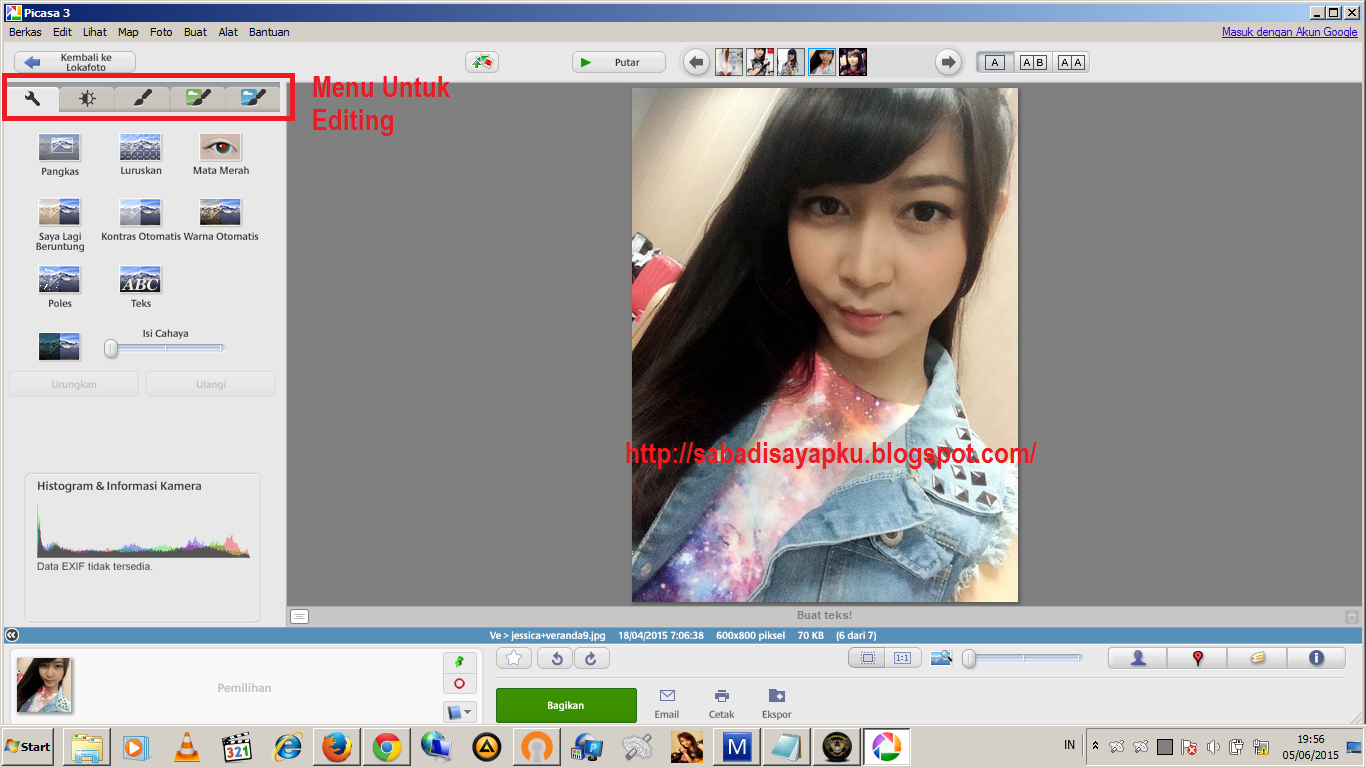The height and width of the screenshot is (768, 1366).
Task: Select the first filmstrip thumbnail
Action: click(x=729, y=62)
